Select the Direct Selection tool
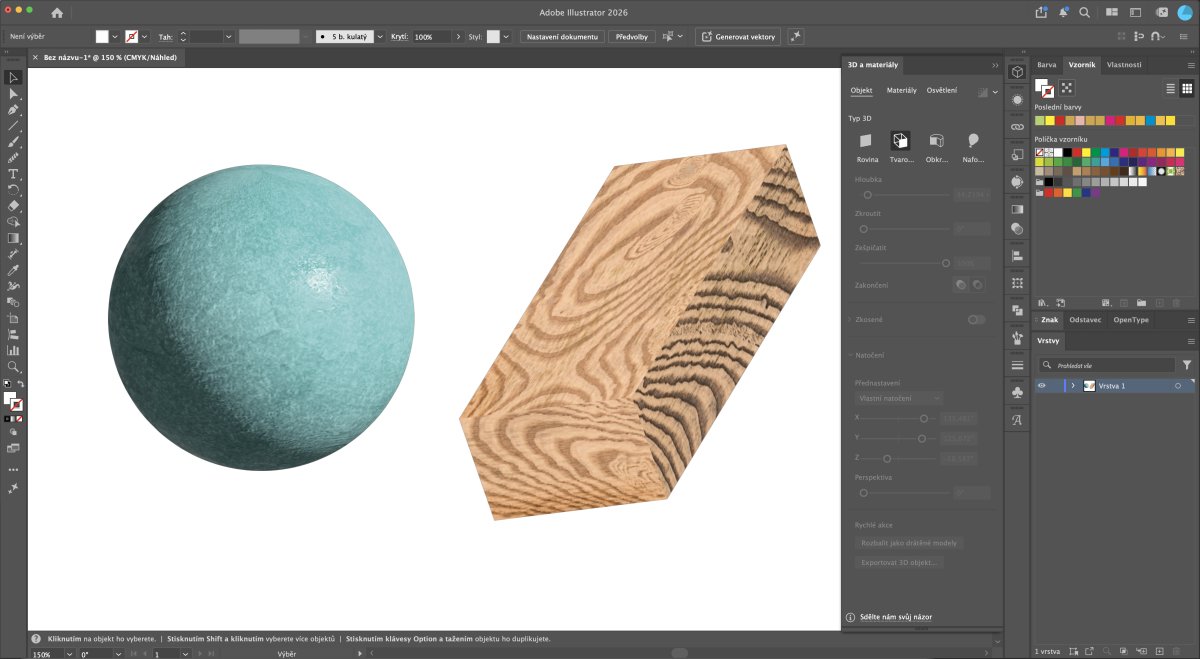Screen dimensions: 1200x659 [x=14, y=93]
